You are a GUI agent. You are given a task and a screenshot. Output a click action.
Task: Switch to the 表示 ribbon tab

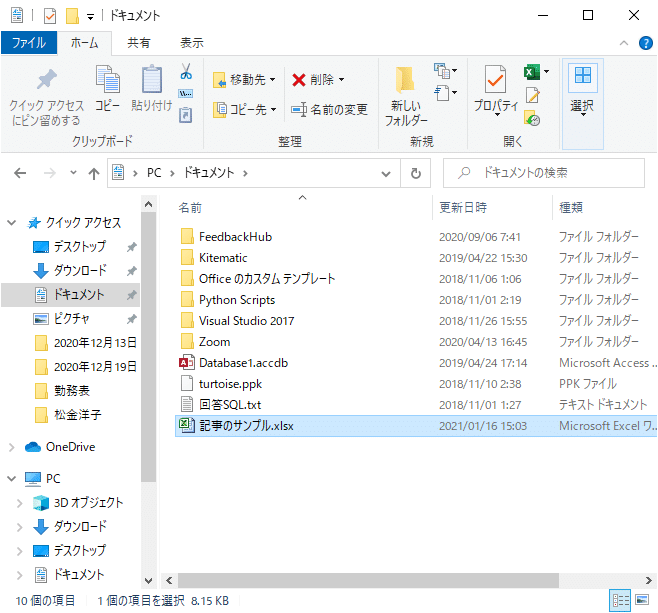tap(192, 43)
